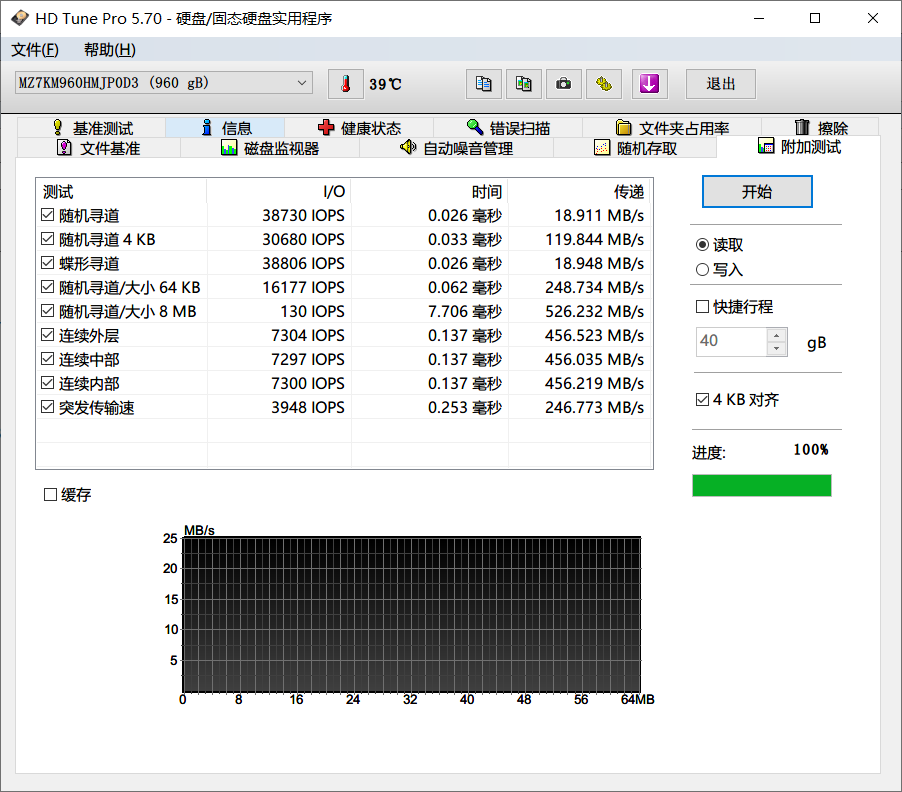Click the 7.706 毫秒 time value
The height and width of the screenshot is (792, 902).
[465, 311]
